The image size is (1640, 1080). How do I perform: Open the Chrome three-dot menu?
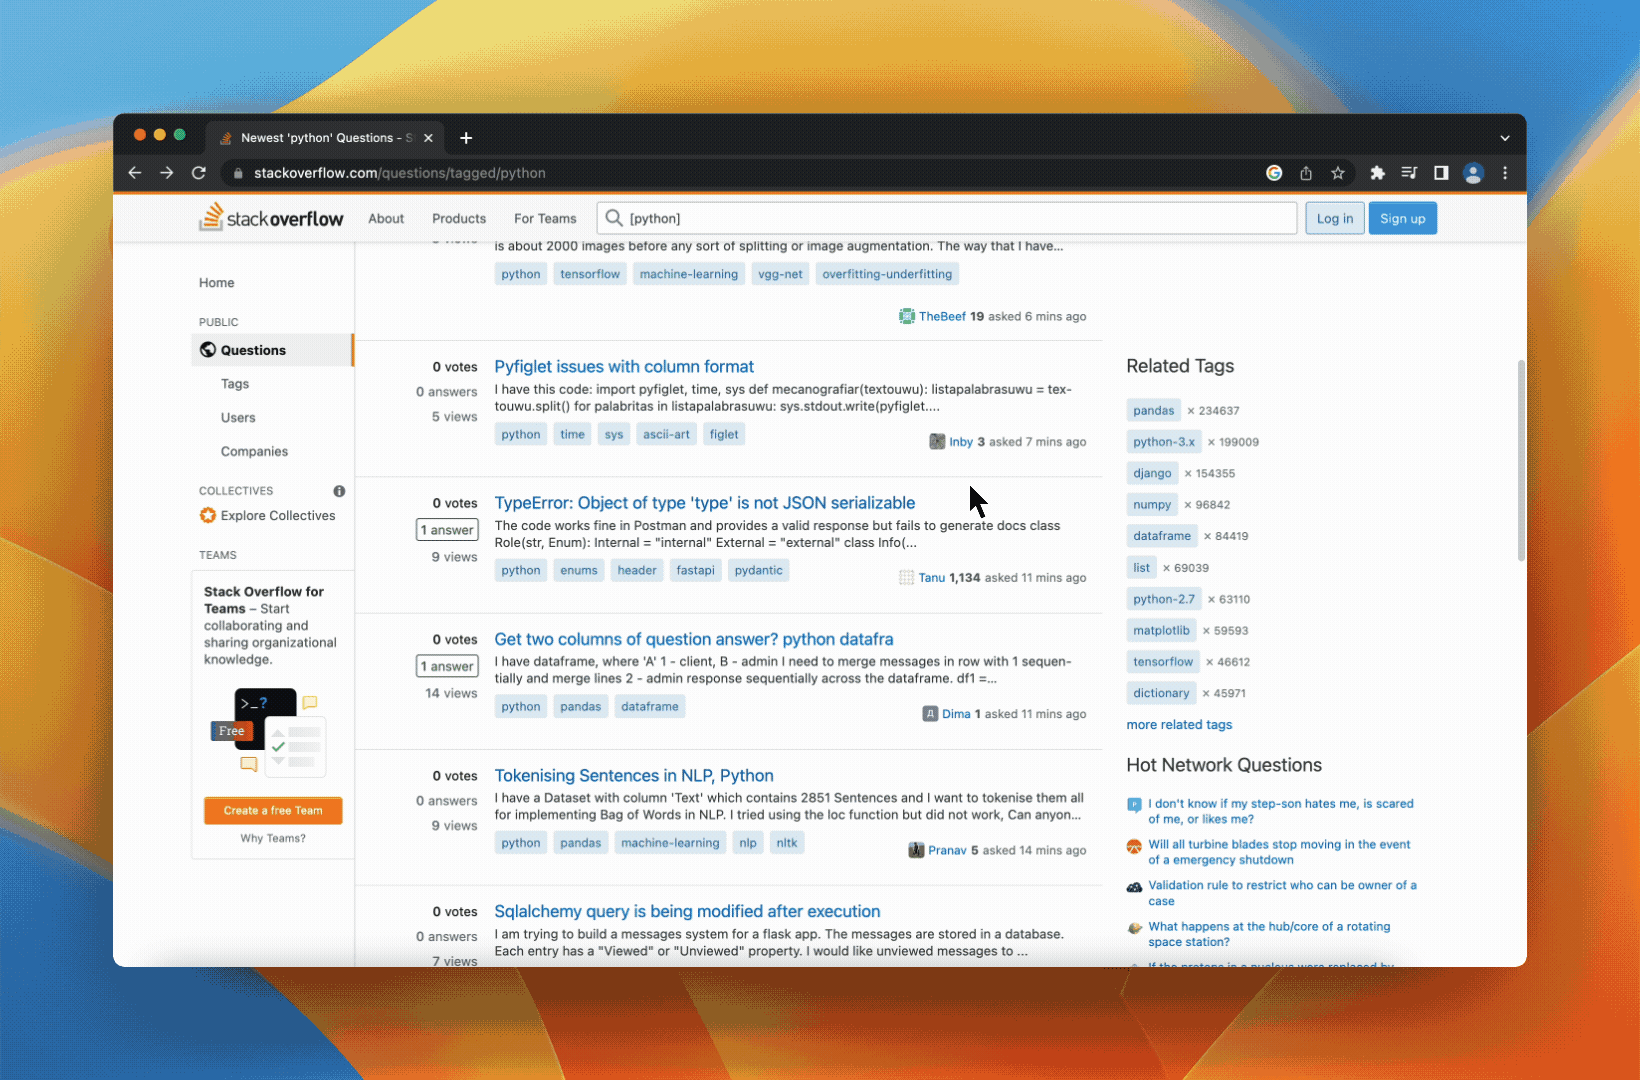pyautogui.click(x=1504, y=173)
